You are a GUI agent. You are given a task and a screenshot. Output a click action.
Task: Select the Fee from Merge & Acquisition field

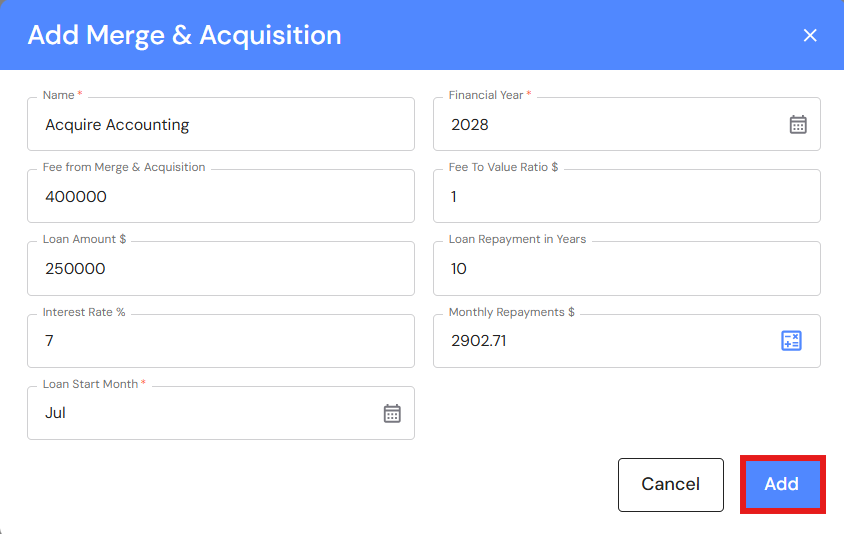pos(220,197)
